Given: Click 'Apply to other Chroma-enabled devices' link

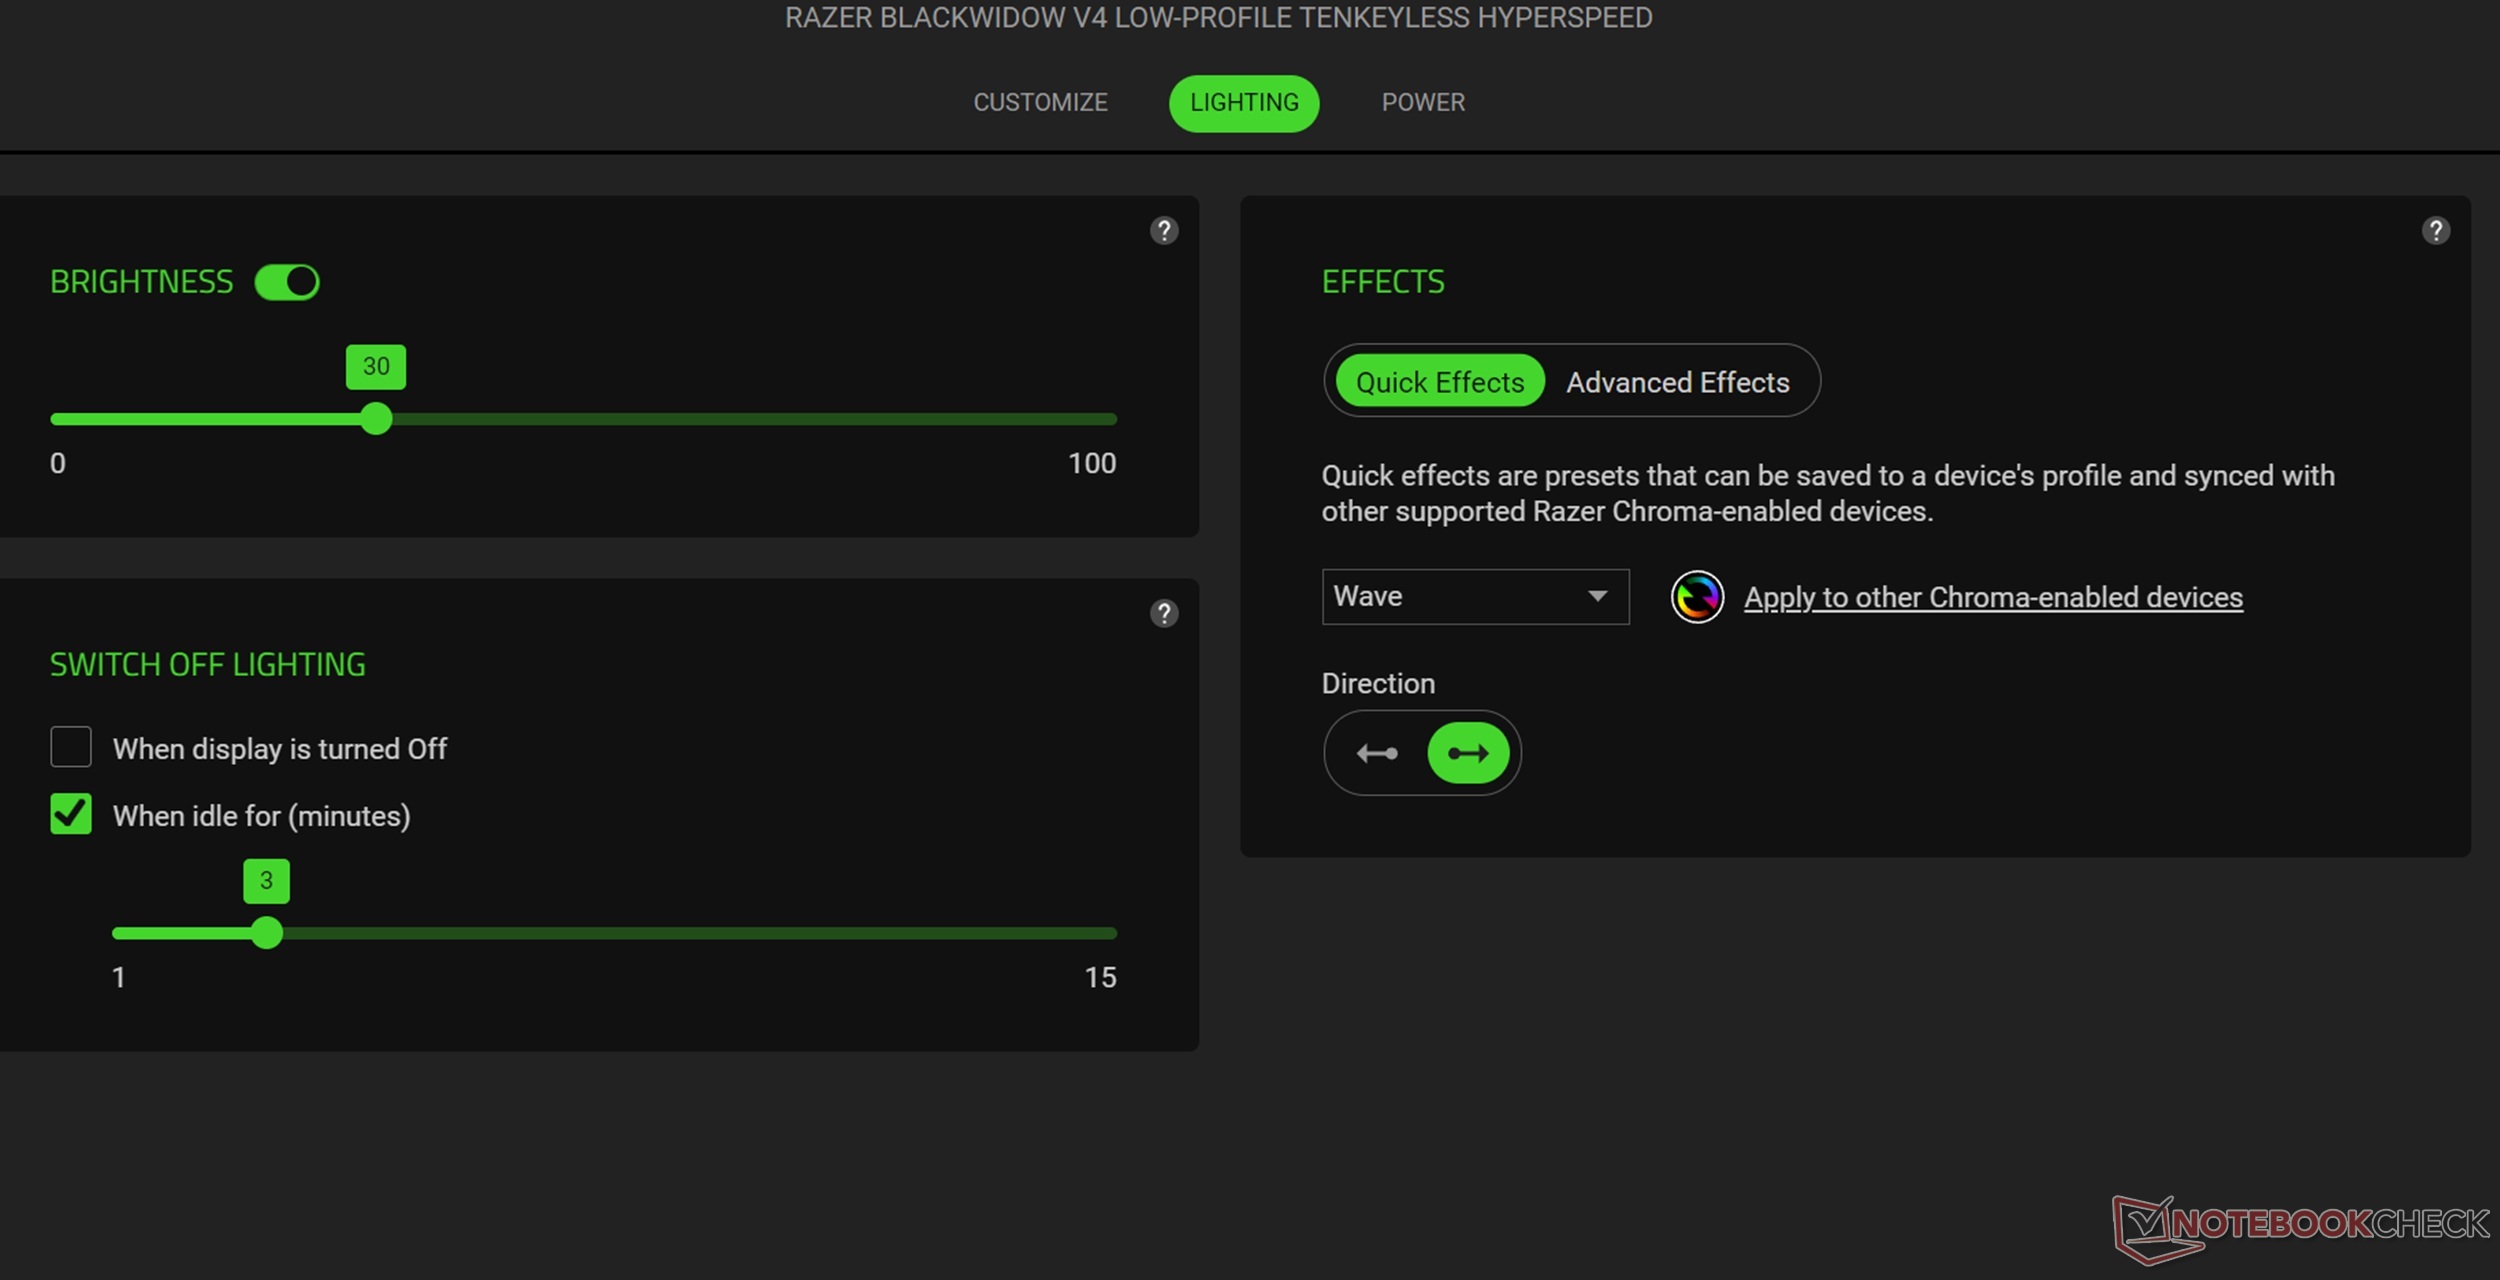Looking at the screenshot, I should click(x=1992, y=597).
